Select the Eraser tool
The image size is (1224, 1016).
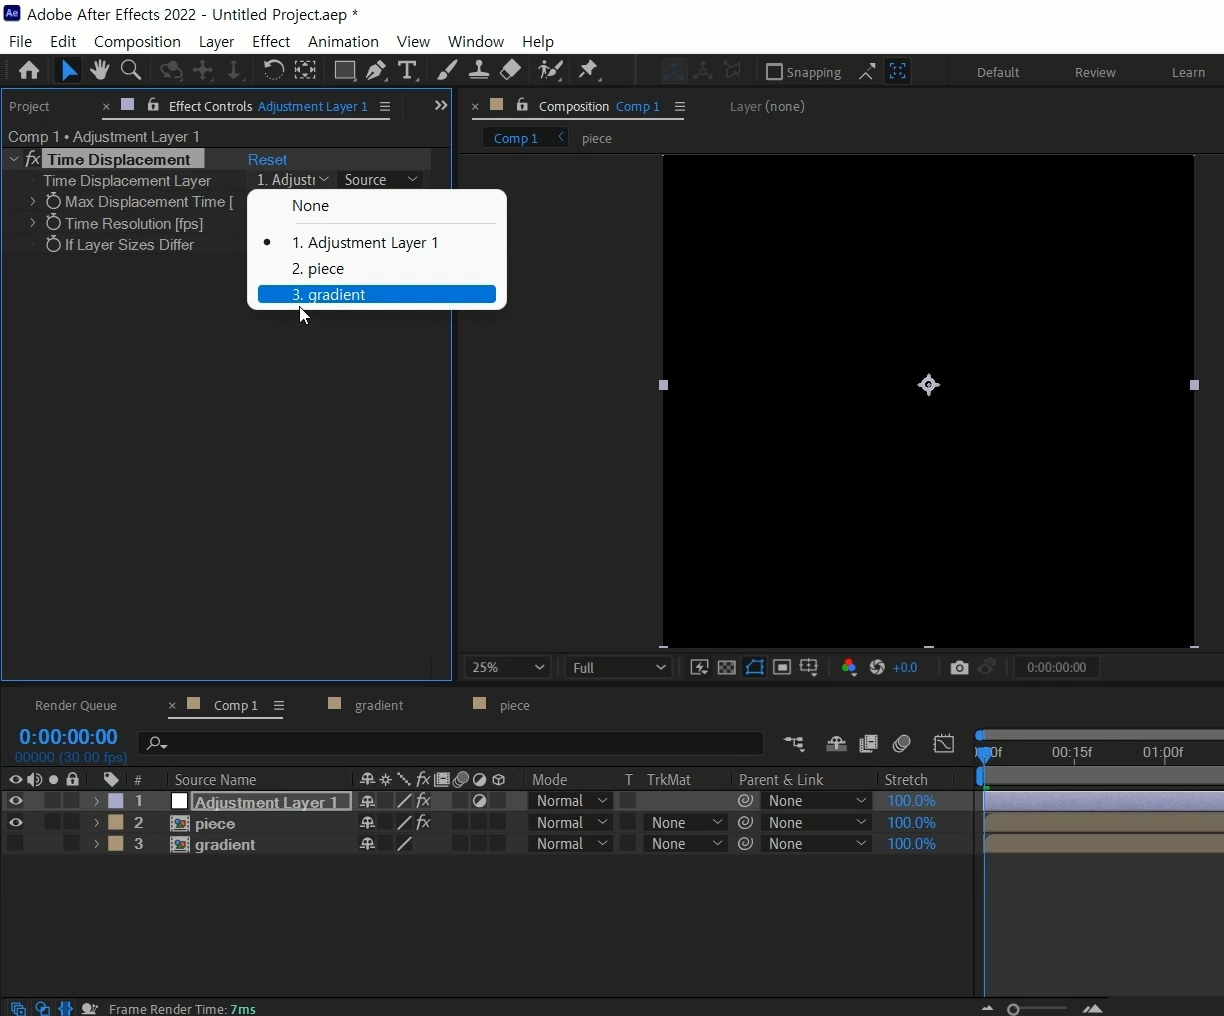click(510, 70)
